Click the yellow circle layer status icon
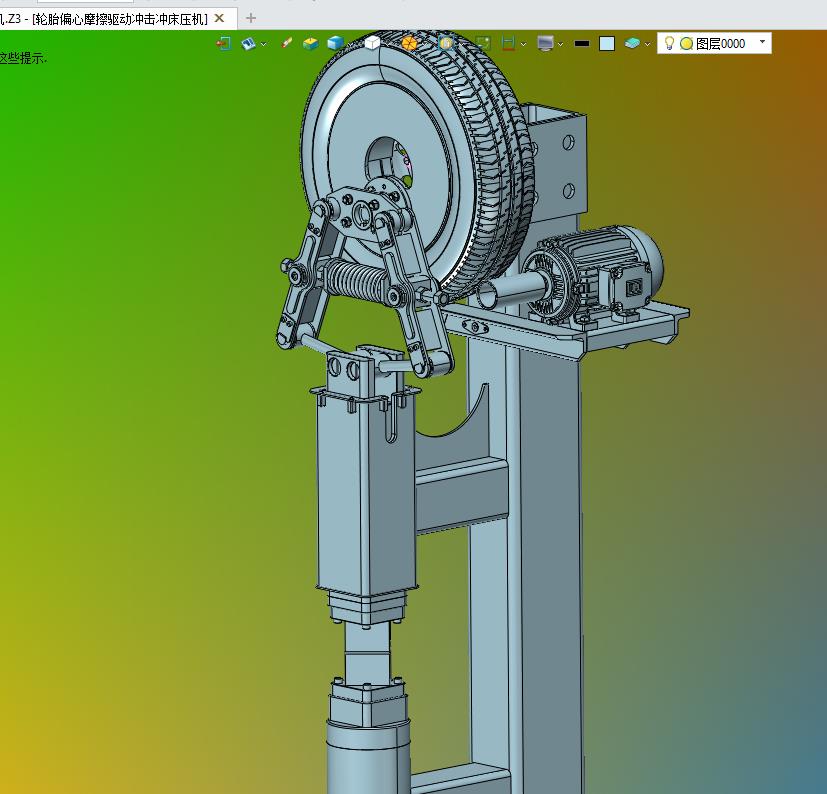Viewport: 827px width, 794px height. (686, 44)
